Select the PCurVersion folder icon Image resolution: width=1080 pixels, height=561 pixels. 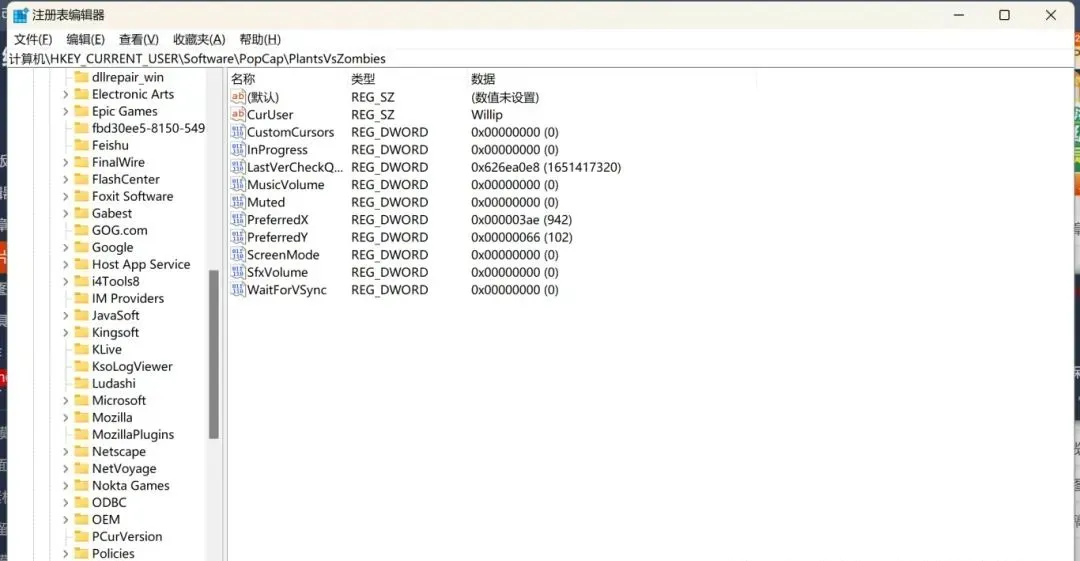(81, 536)
